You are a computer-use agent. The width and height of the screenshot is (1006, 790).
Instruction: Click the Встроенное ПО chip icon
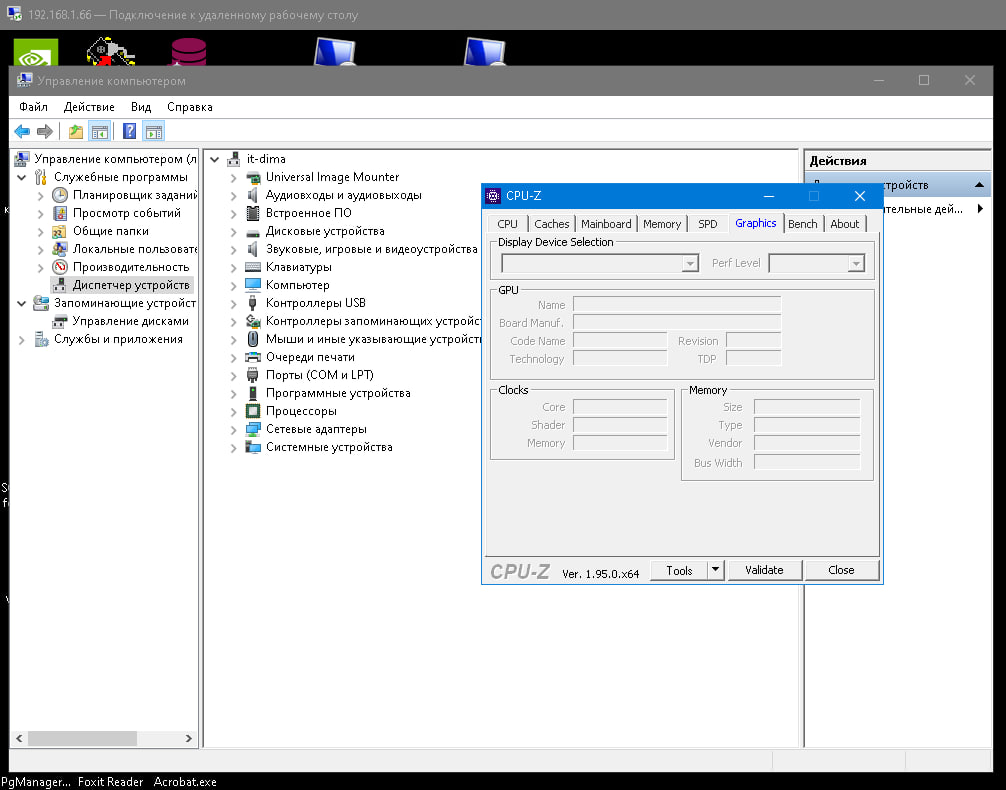pyautogui.click(x=253, y=213)
